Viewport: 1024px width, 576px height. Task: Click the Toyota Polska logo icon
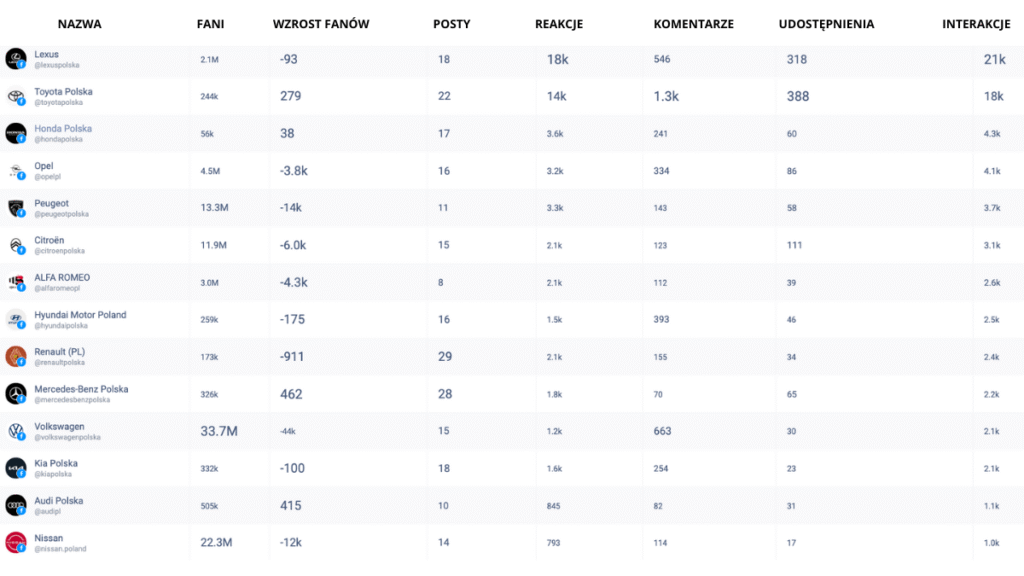click(x=16, y=96)
